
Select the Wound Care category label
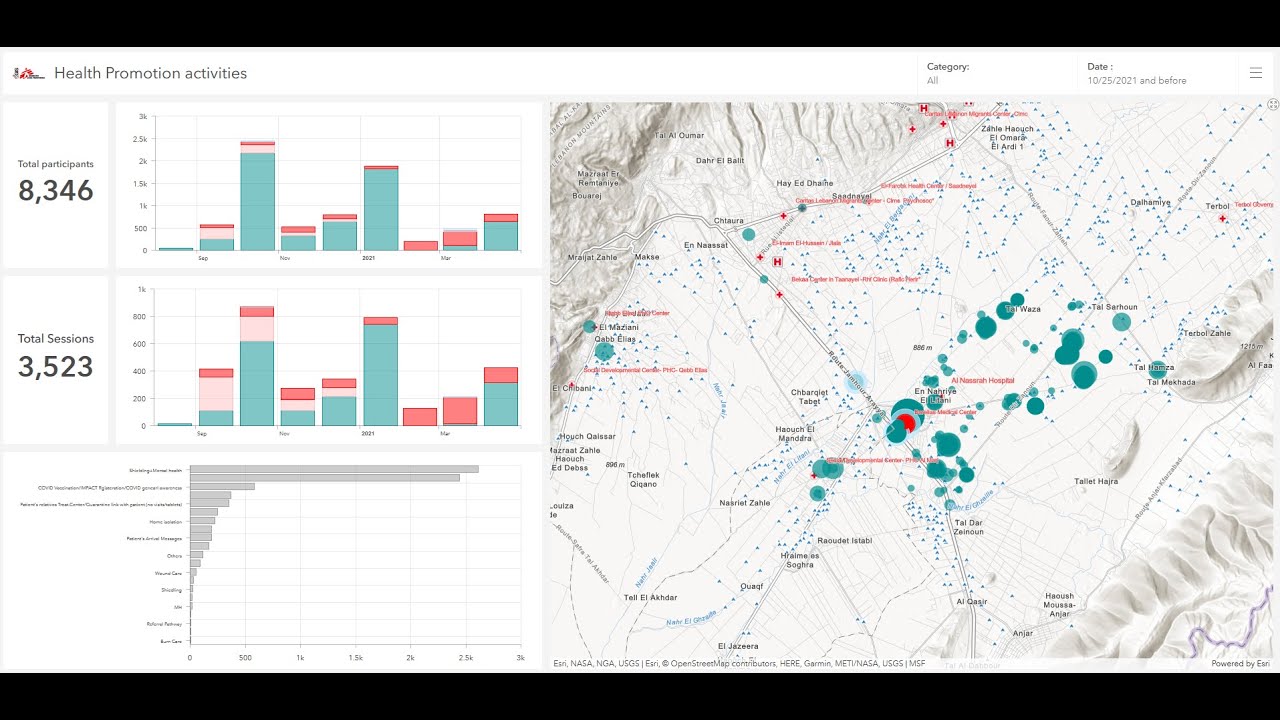[170, 574]
